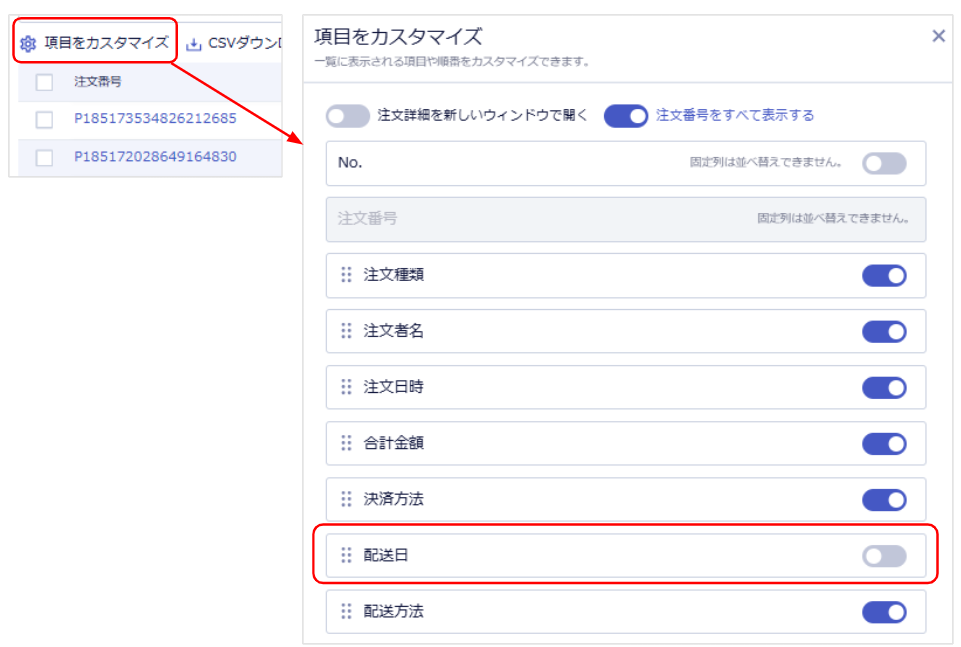
Task: Turn on 注文詳細を新しいウィンドウで開く toggle
Action: [348, 116]
